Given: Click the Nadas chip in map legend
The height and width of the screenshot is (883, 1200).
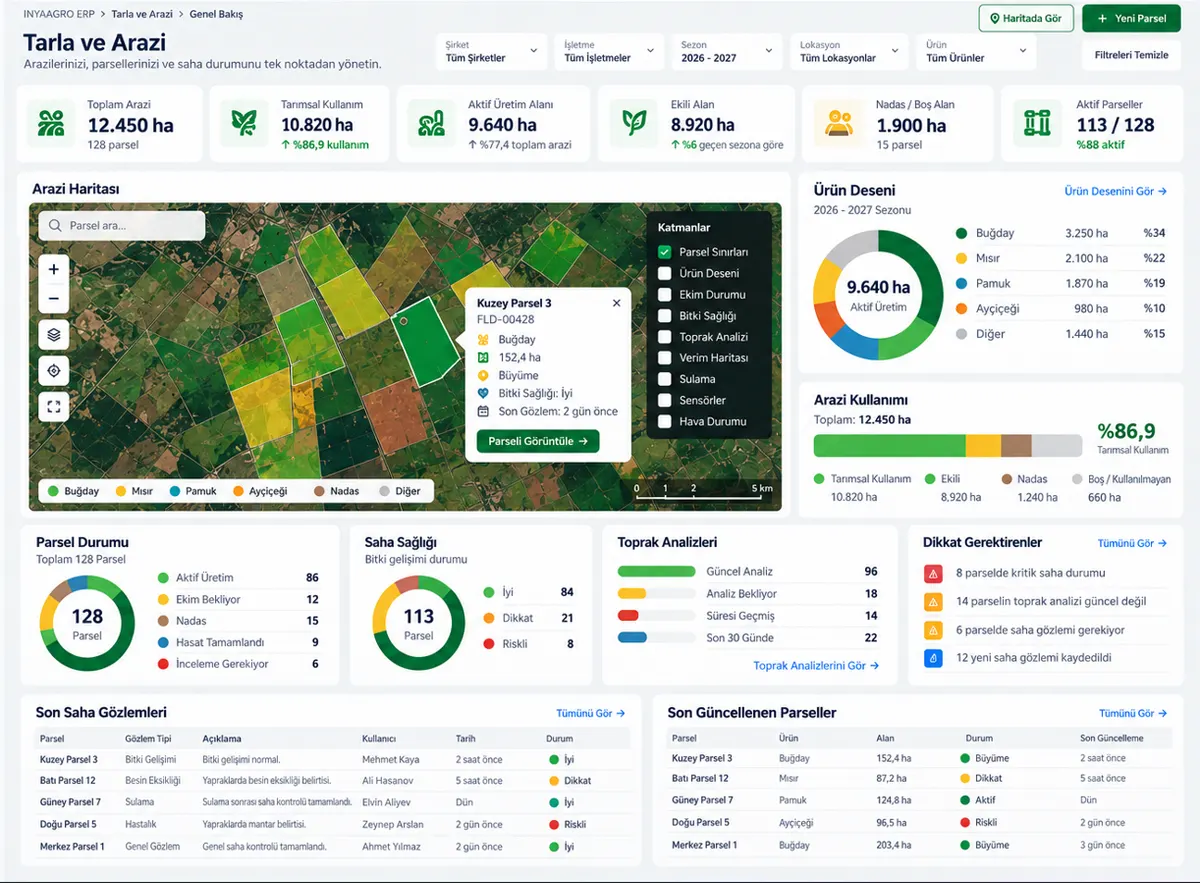Looking at the screenshot, I should click(336, 491).
